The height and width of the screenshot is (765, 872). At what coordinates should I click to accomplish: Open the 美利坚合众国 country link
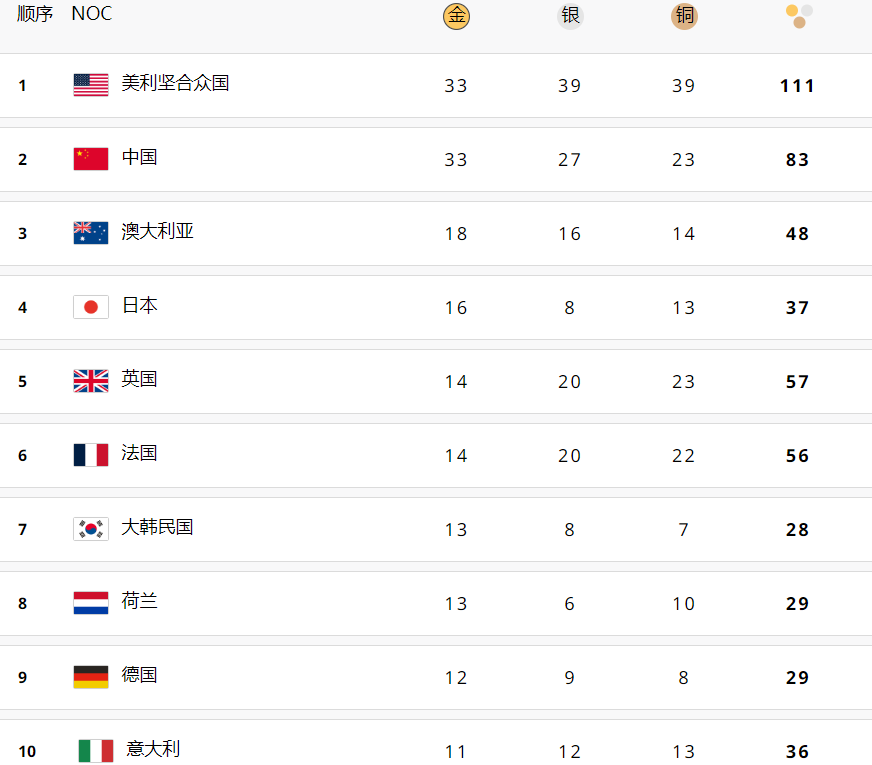point(175,83)
